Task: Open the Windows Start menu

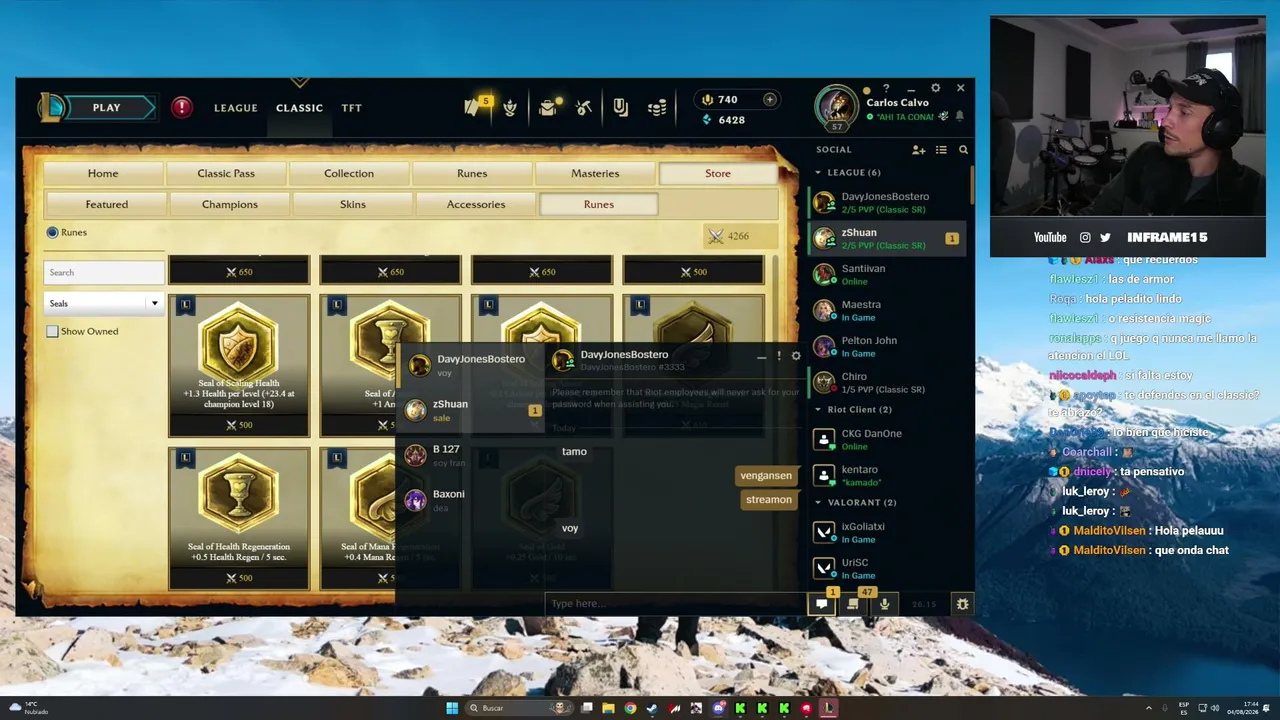Action: coord(452,708)
